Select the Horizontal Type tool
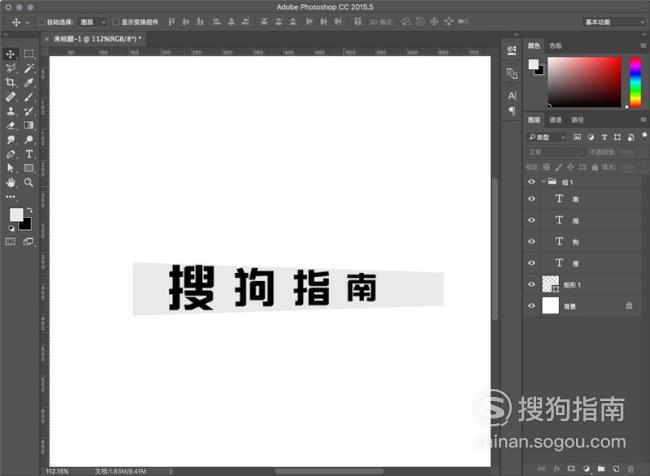This screenshot has height=476, width=650. click(x=29, y=154)
